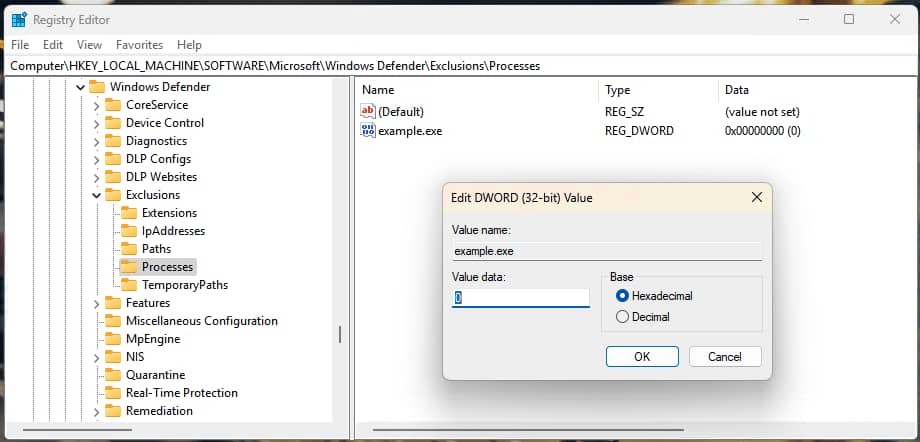Expand the Diagnostics key
Viewport: 920px width, 442px height.
pyautogui.click(x=97, y=141)
